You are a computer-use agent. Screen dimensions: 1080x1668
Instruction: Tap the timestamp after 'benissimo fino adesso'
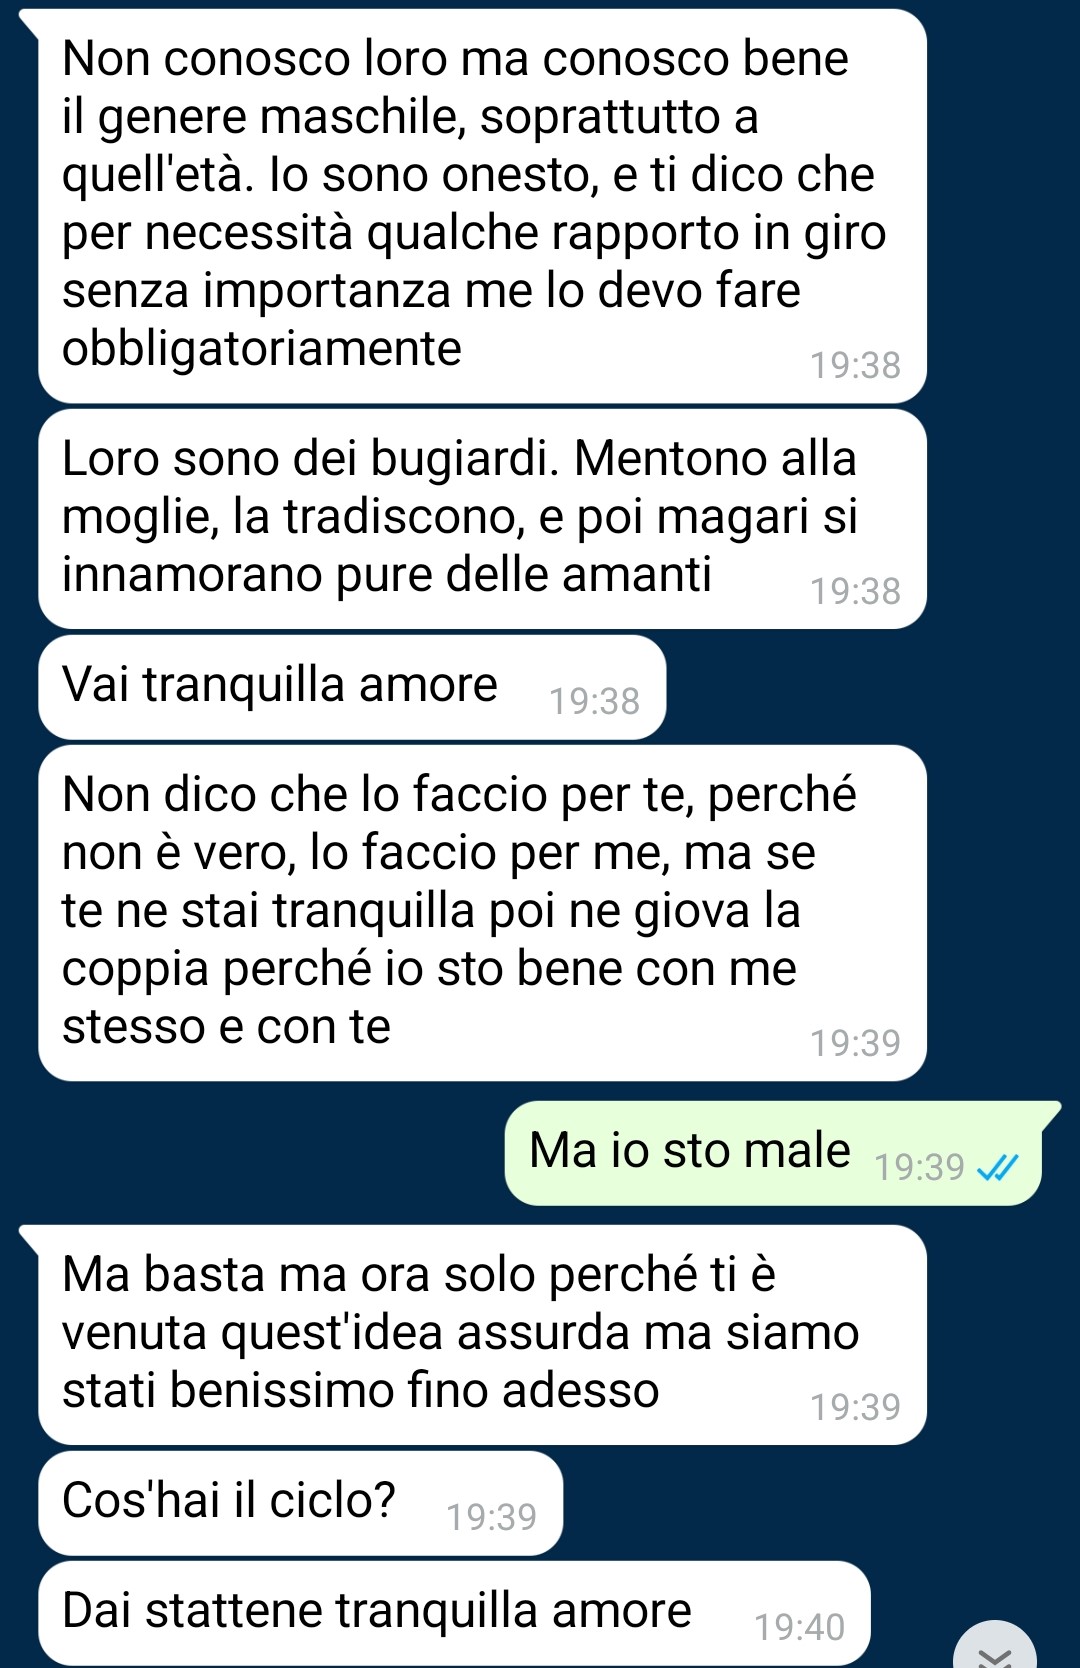pyautogui.click(x=855, y=1407)
